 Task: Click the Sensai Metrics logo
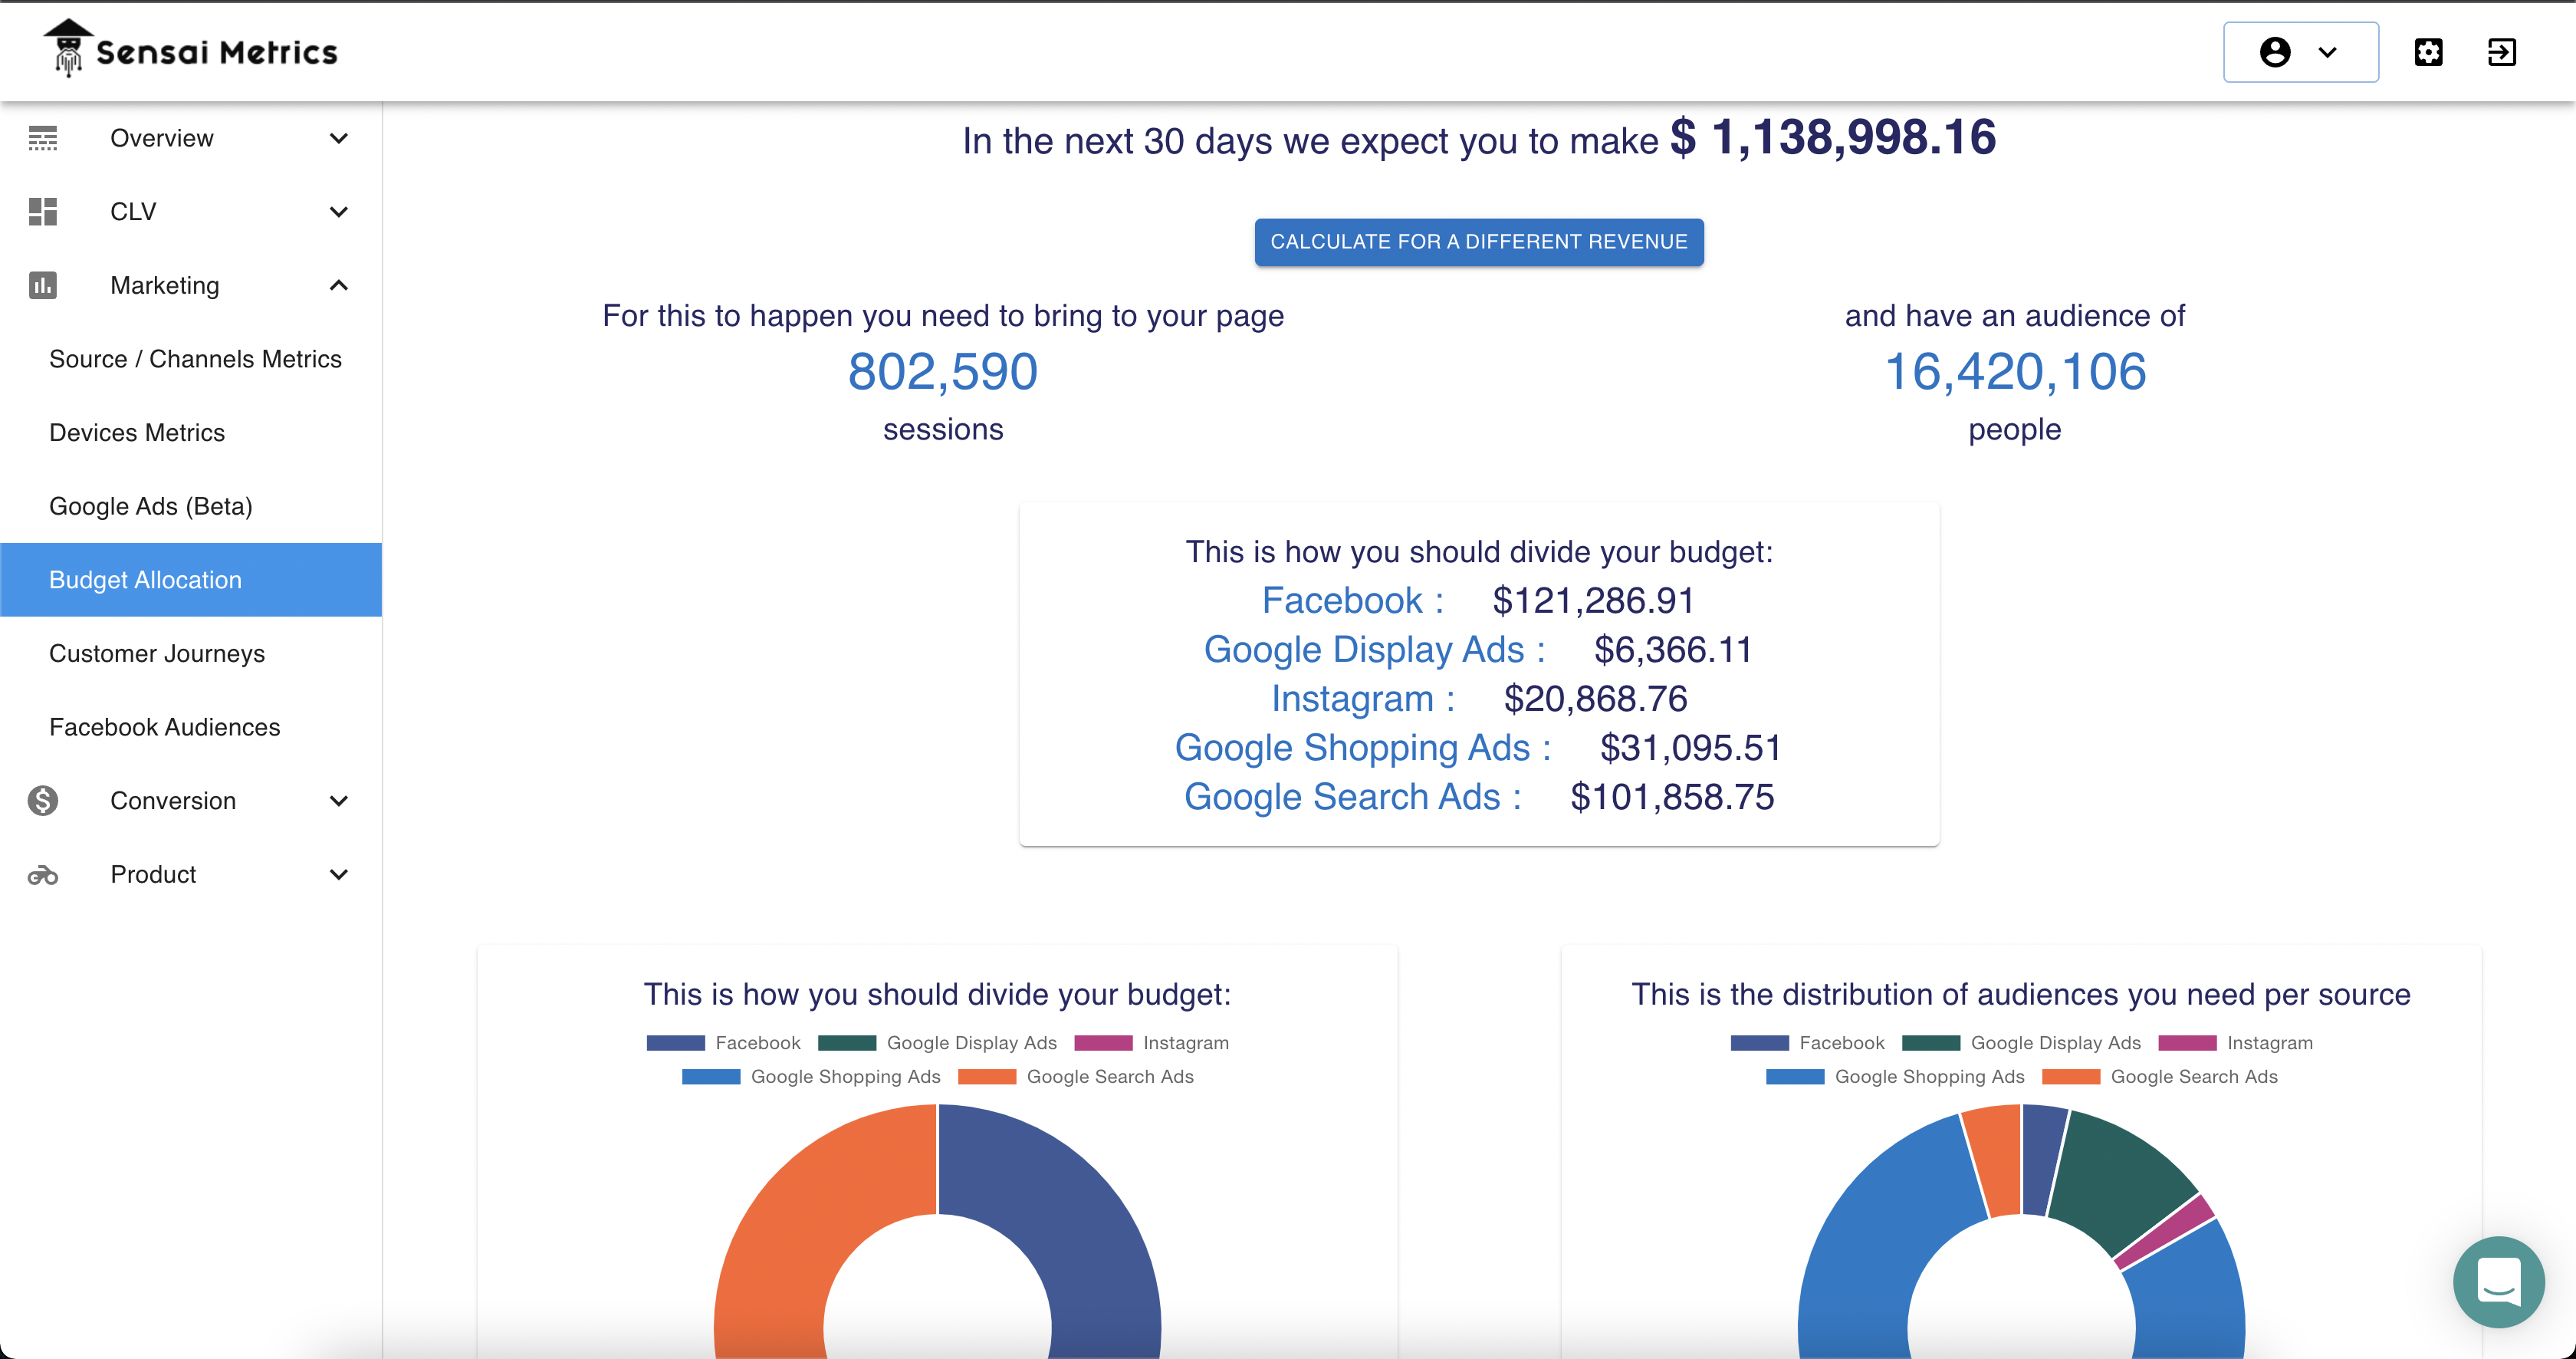[x=191, y=49]
